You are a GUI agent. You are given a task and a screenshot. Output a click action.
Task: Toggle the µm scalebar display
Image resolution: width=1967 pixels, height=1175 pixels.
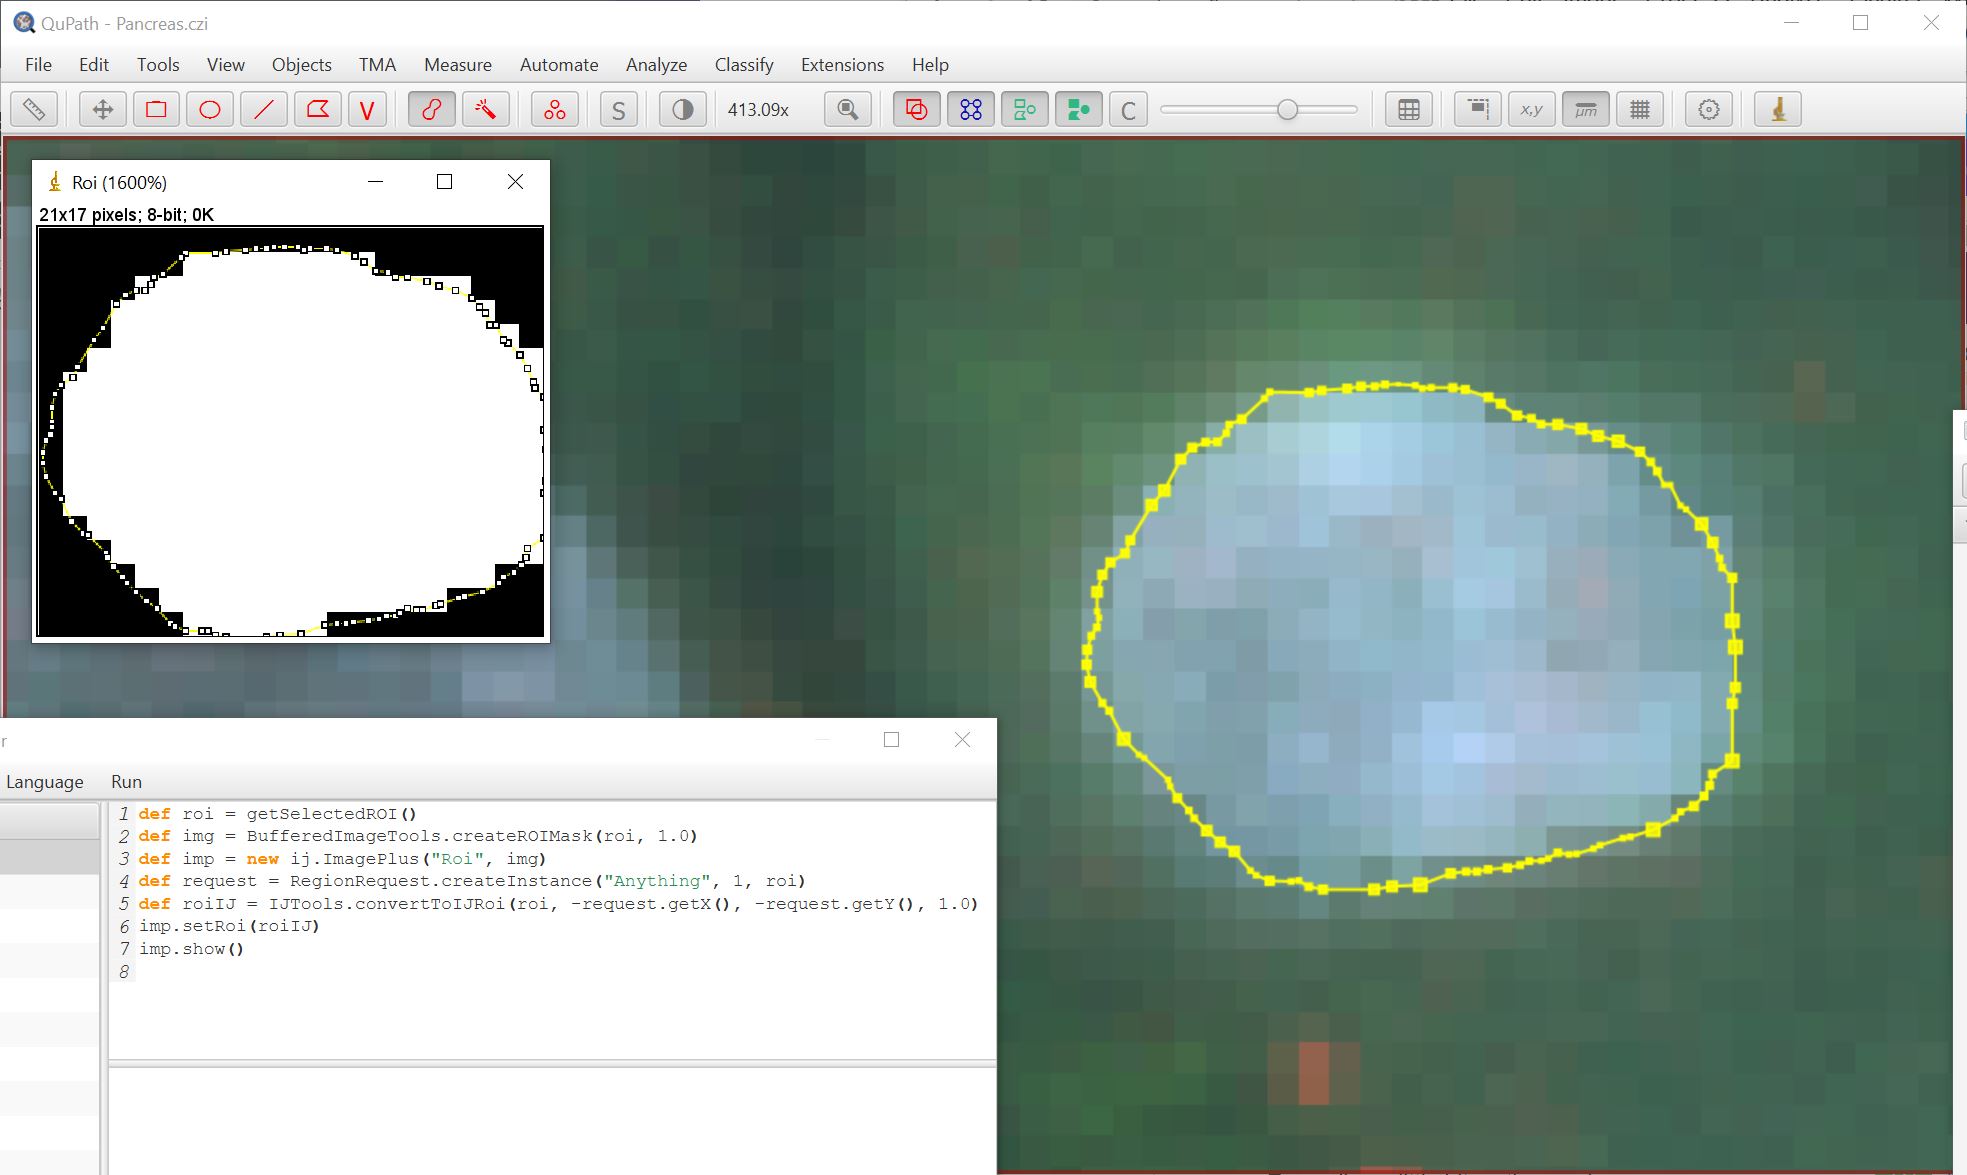tap(1586, 109)
